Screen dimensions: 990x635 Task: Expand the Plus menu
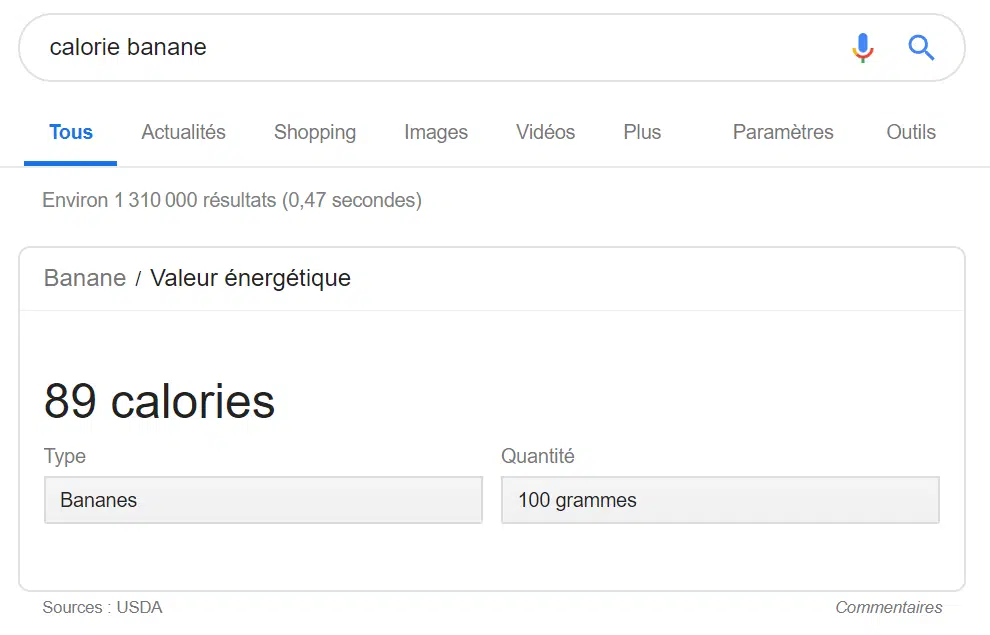click(642, 132)
